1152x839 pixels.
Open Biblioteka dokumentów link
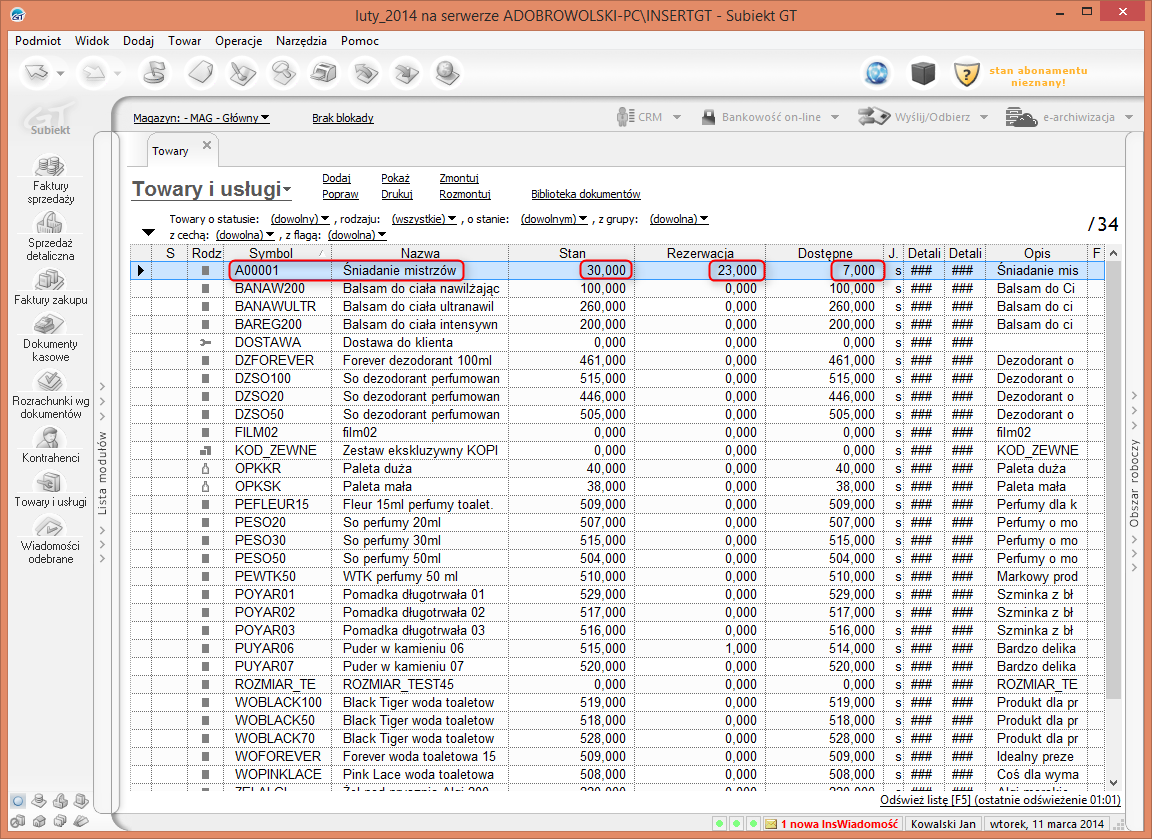coord(586,195)
